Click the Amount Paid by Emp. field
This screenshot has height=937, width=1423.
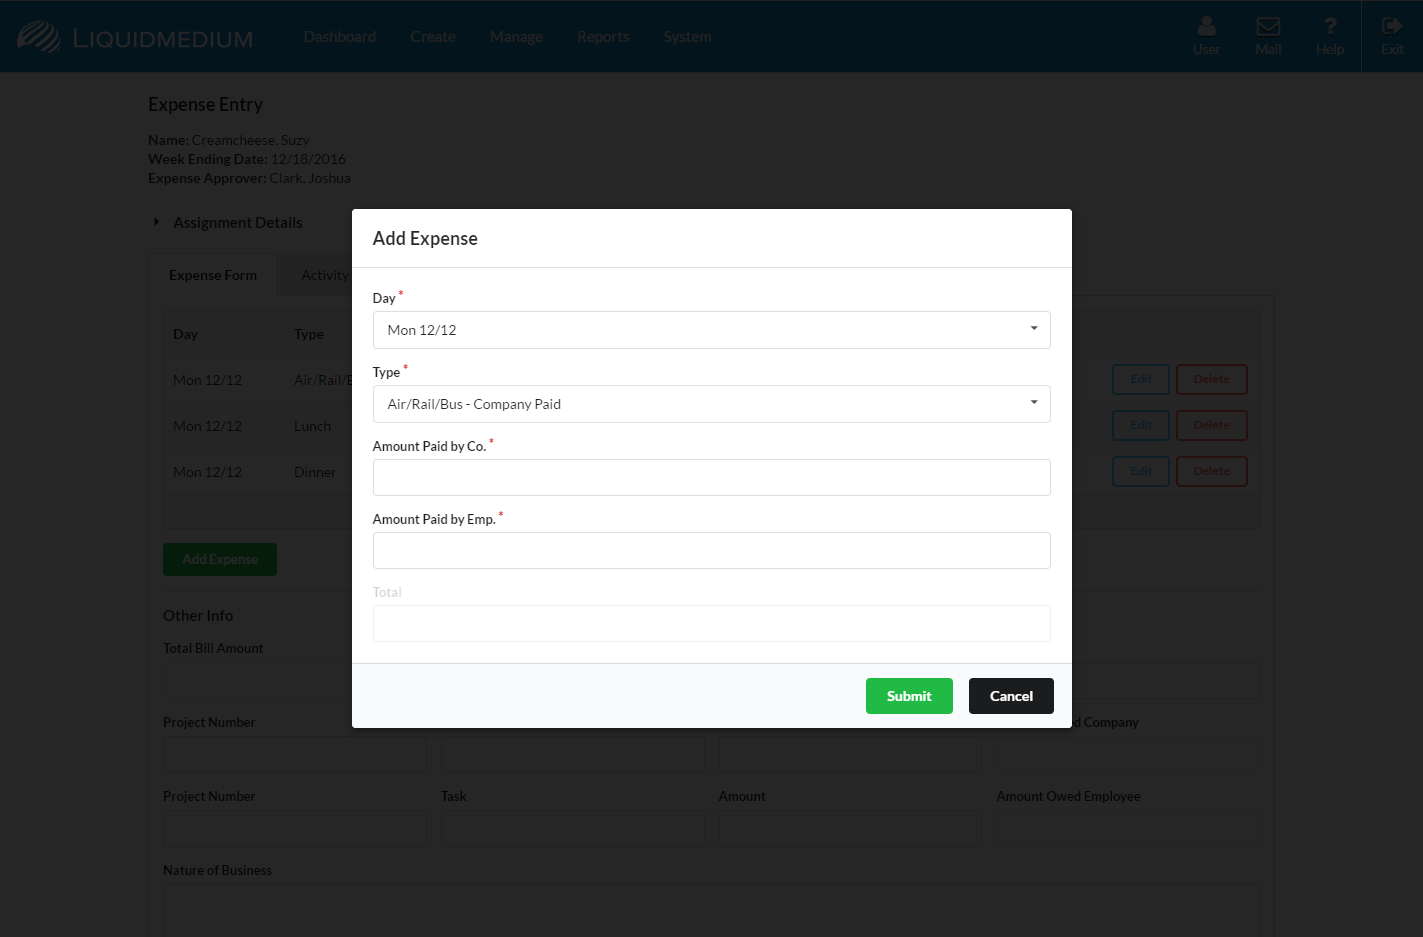[711, 551]
